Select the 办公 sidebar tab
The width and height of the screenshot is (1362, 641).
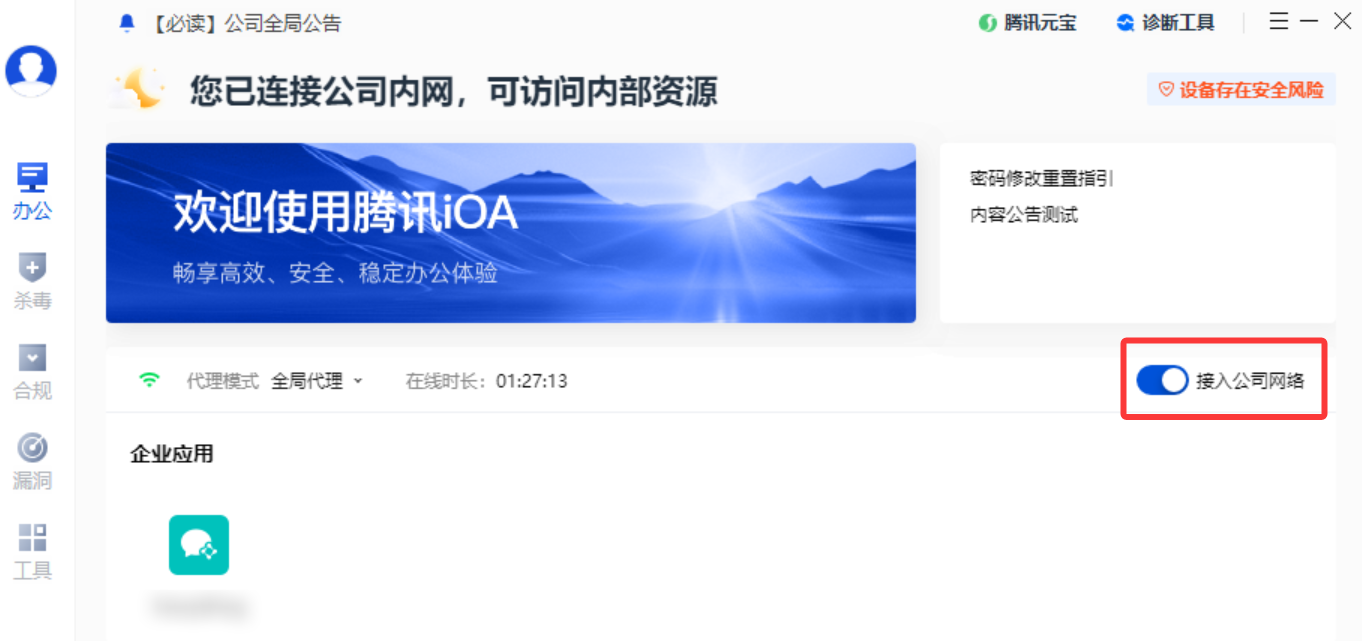(32, 192)
